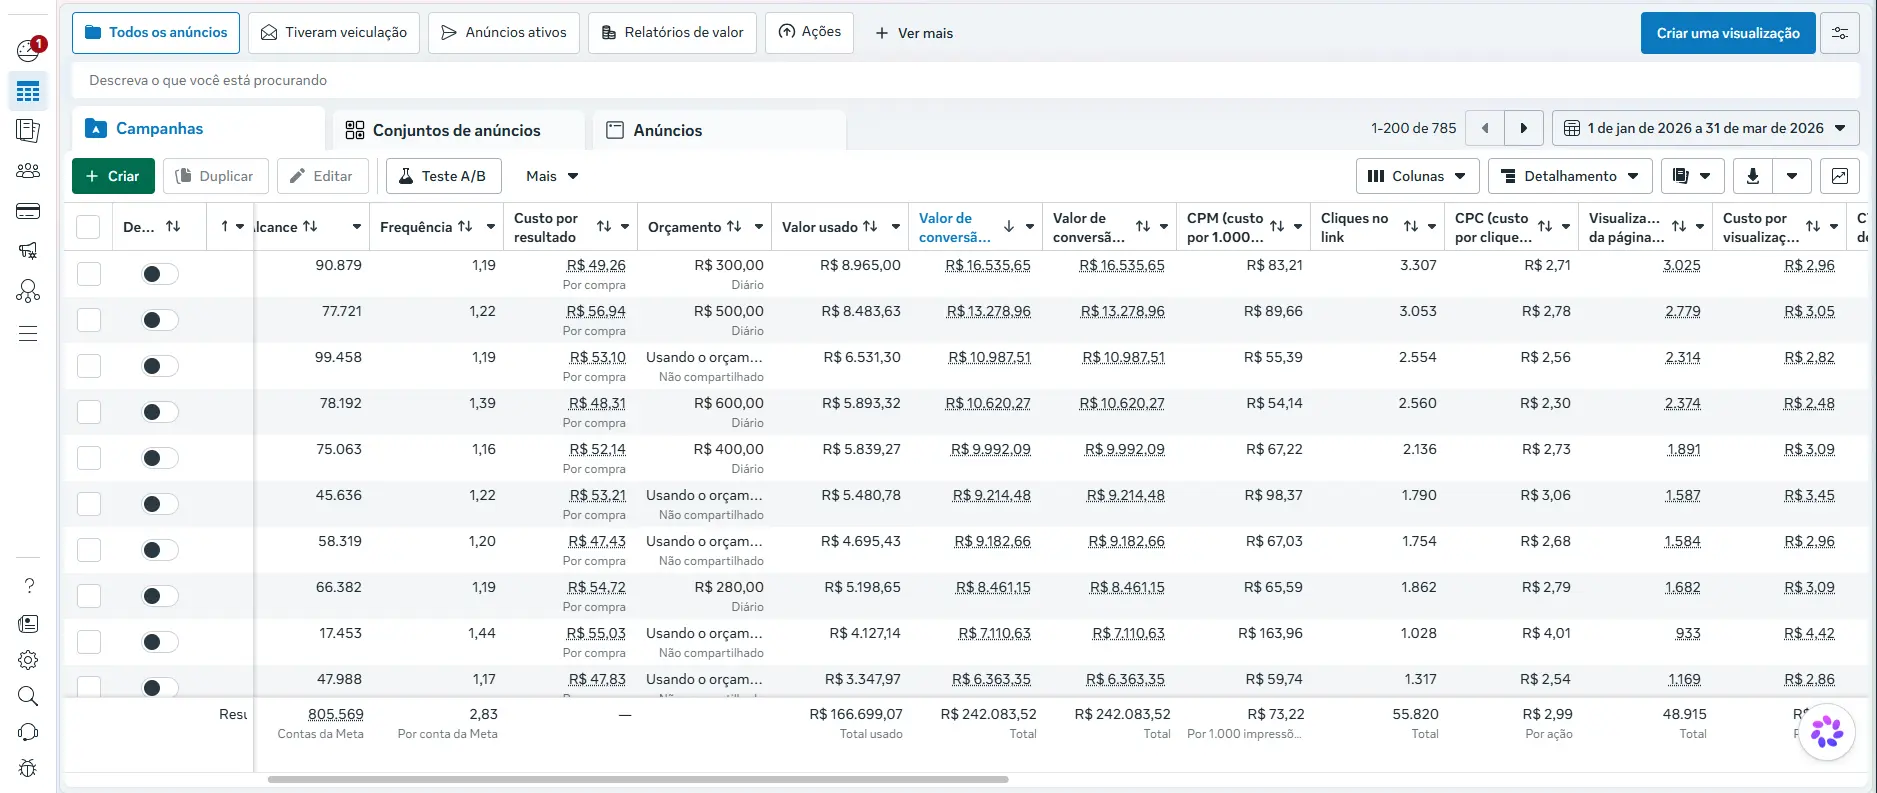The width and height of the screenshot is (1877, 793).
Task: Click the Editar button
Action: (x=322, y=176)
